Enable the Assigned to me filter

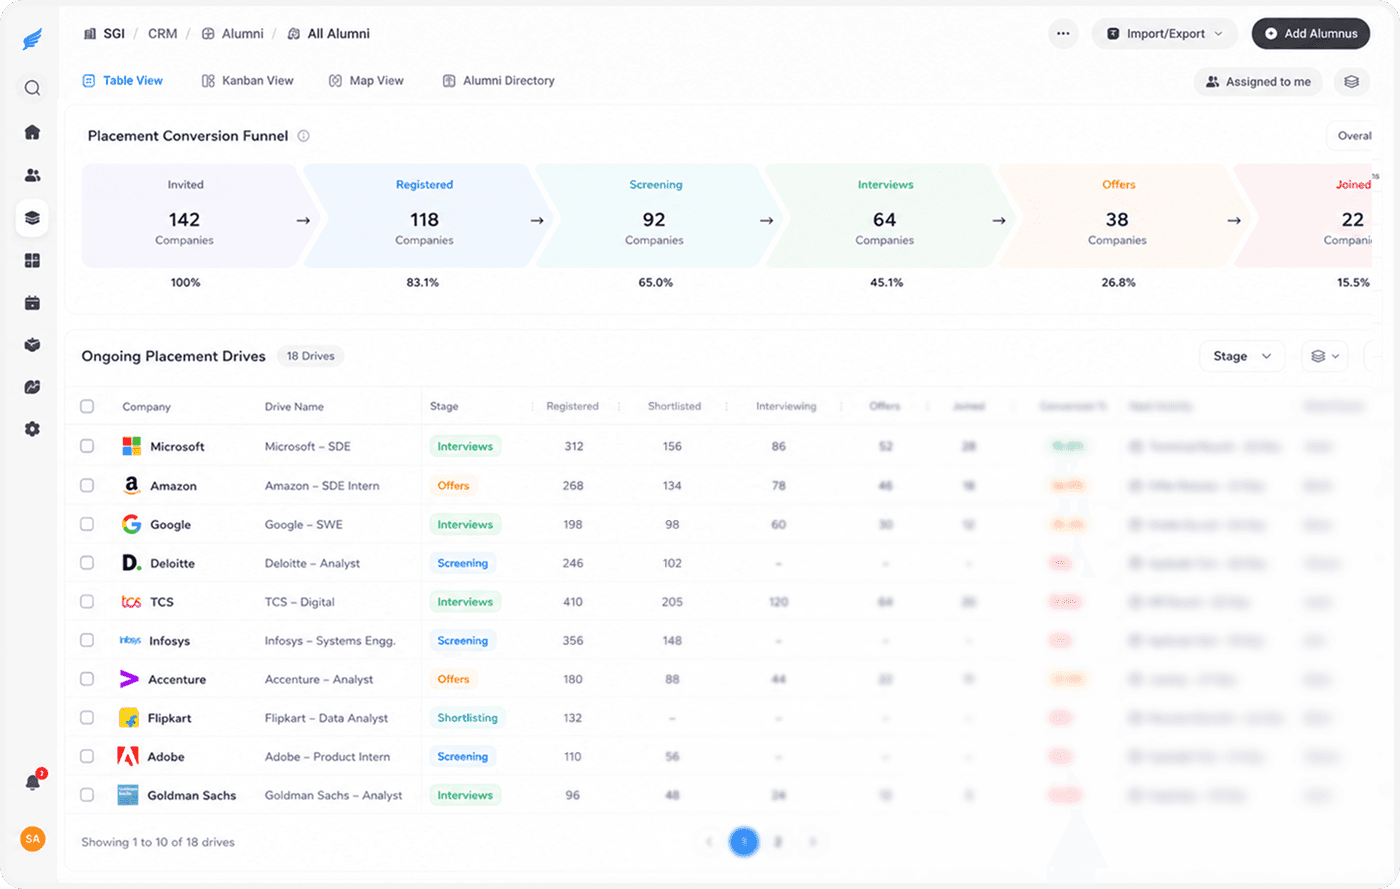(x=1258, y=82)
